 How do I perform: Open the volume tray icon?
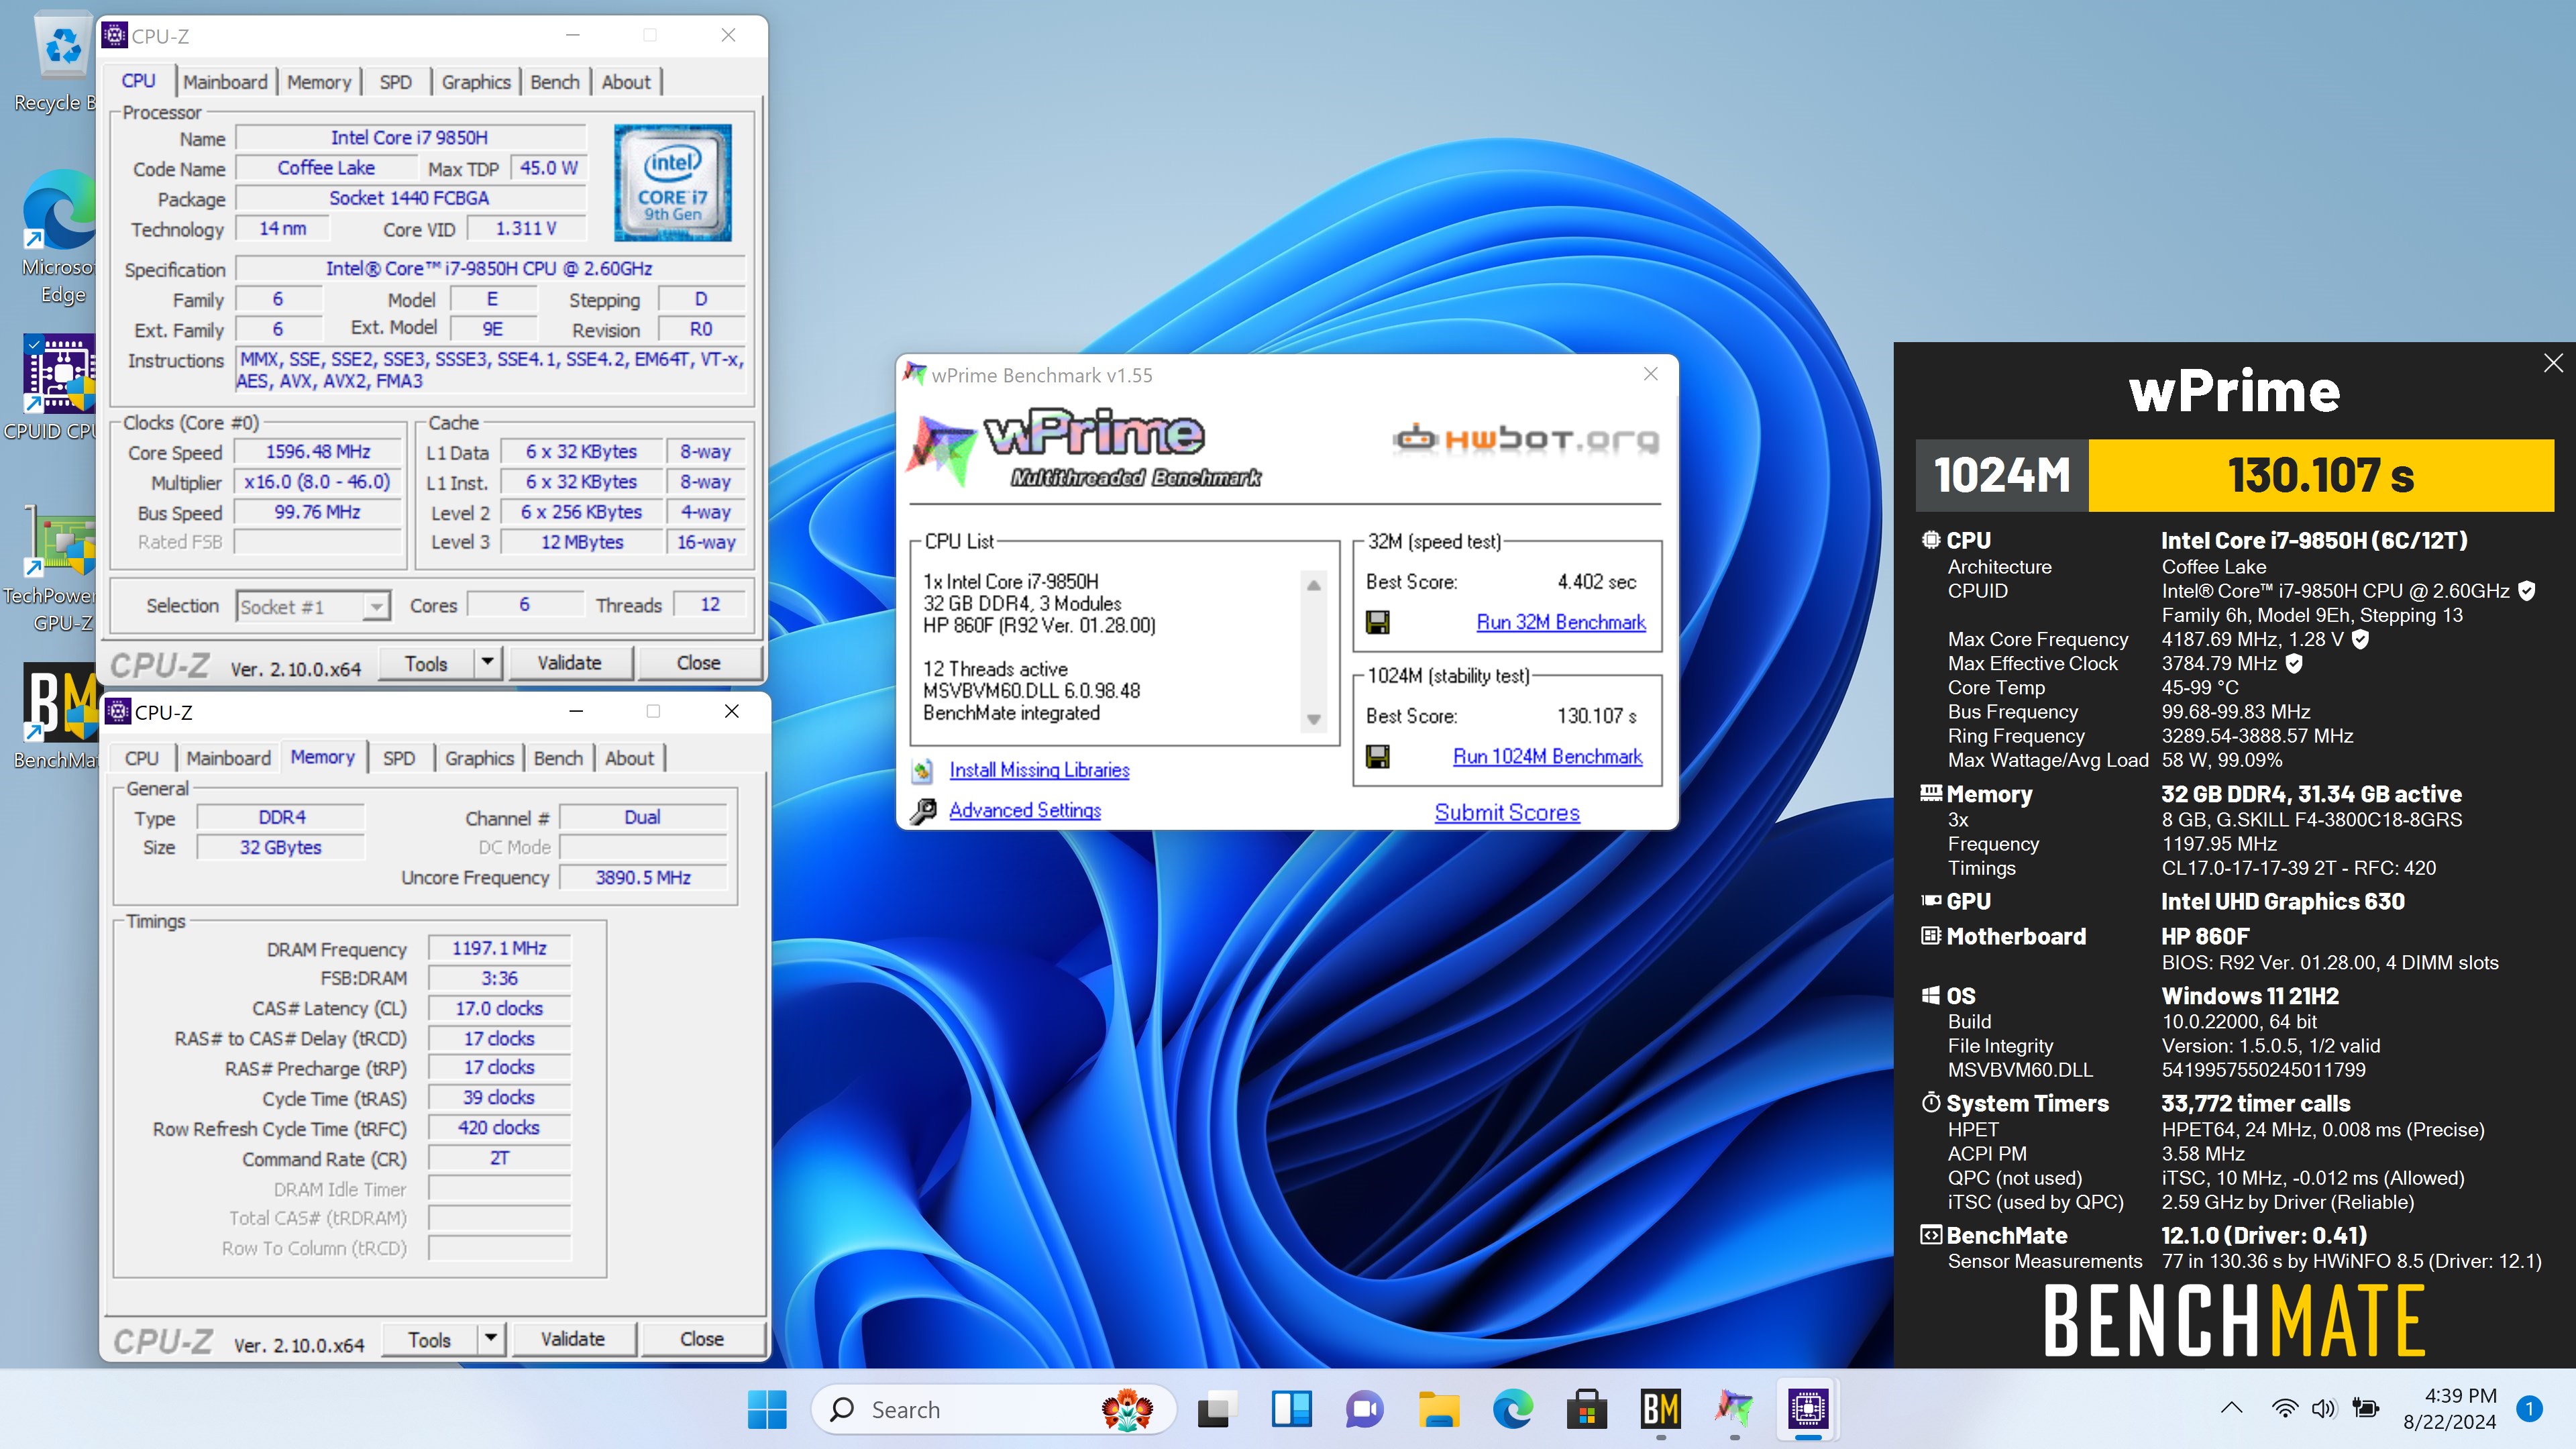(x=2323, y=1408)
